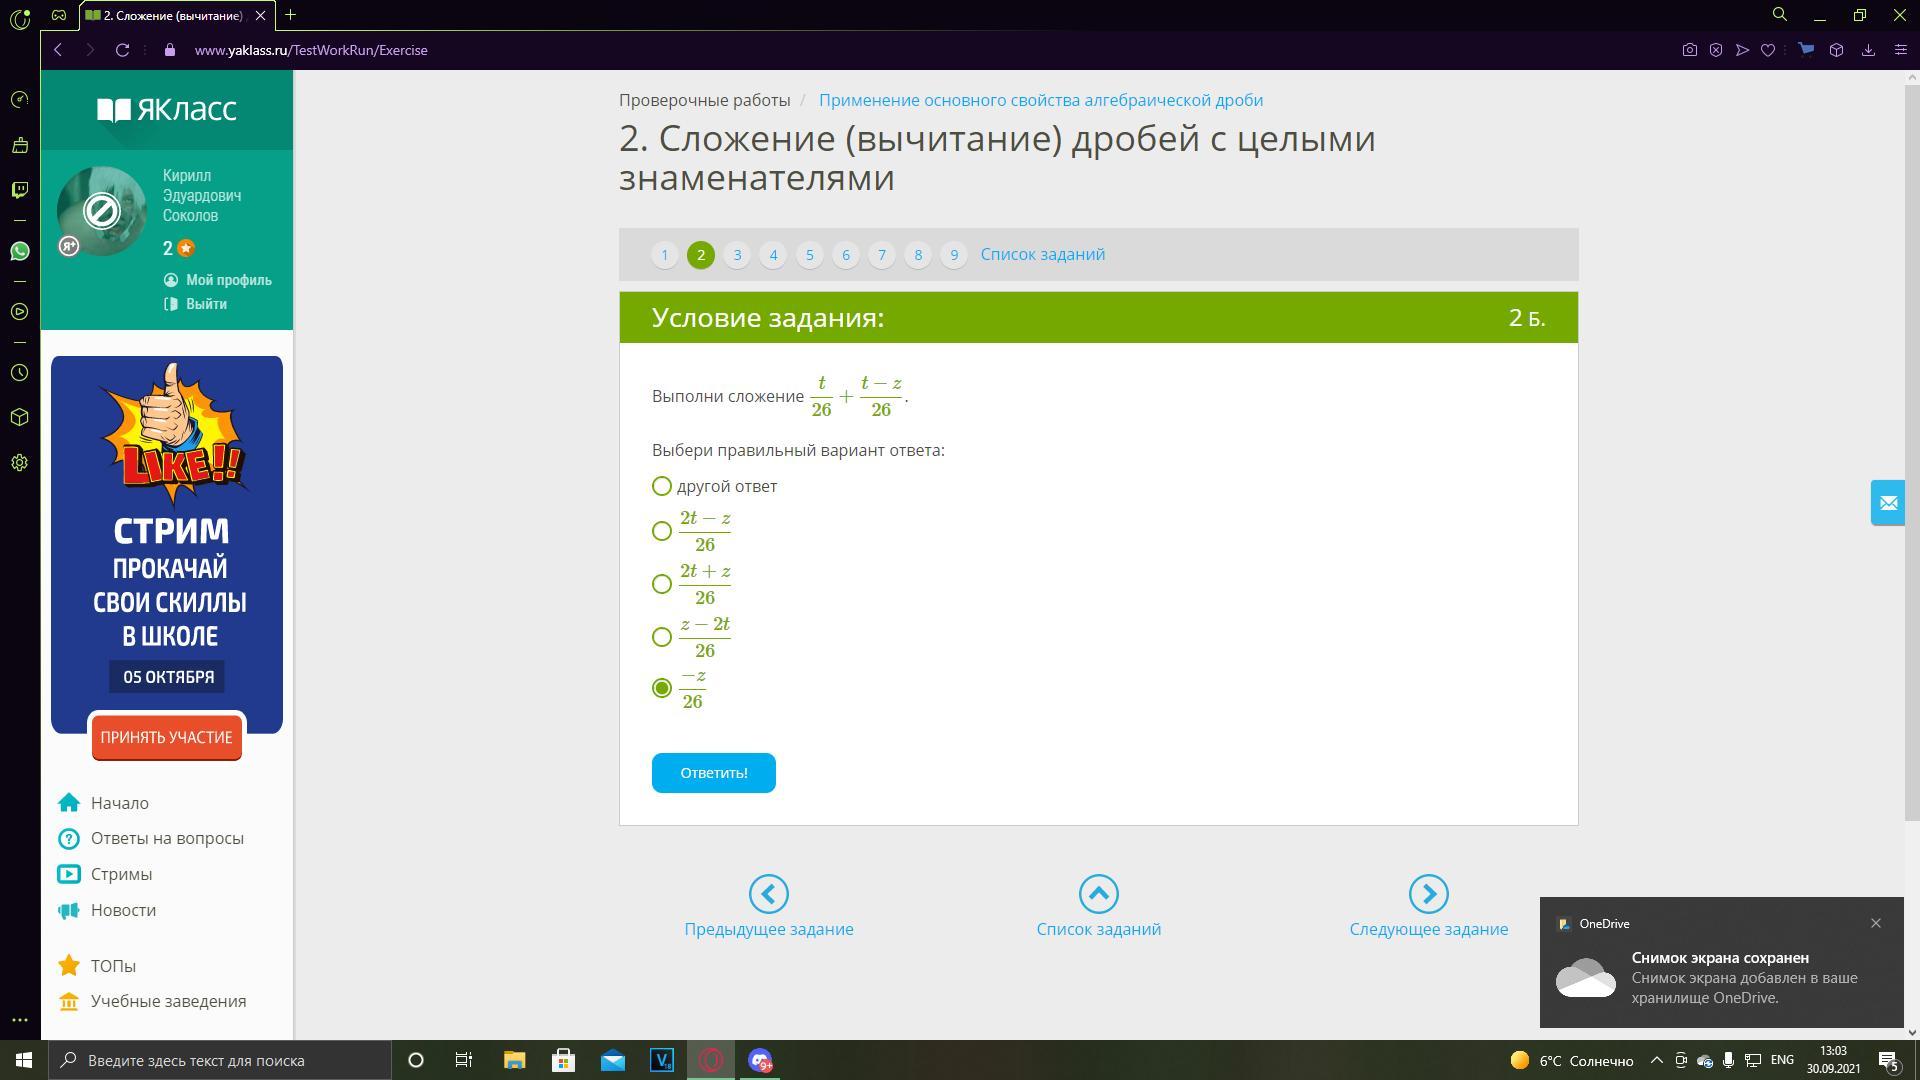Open the Мой профиль link

coord(228,280)
